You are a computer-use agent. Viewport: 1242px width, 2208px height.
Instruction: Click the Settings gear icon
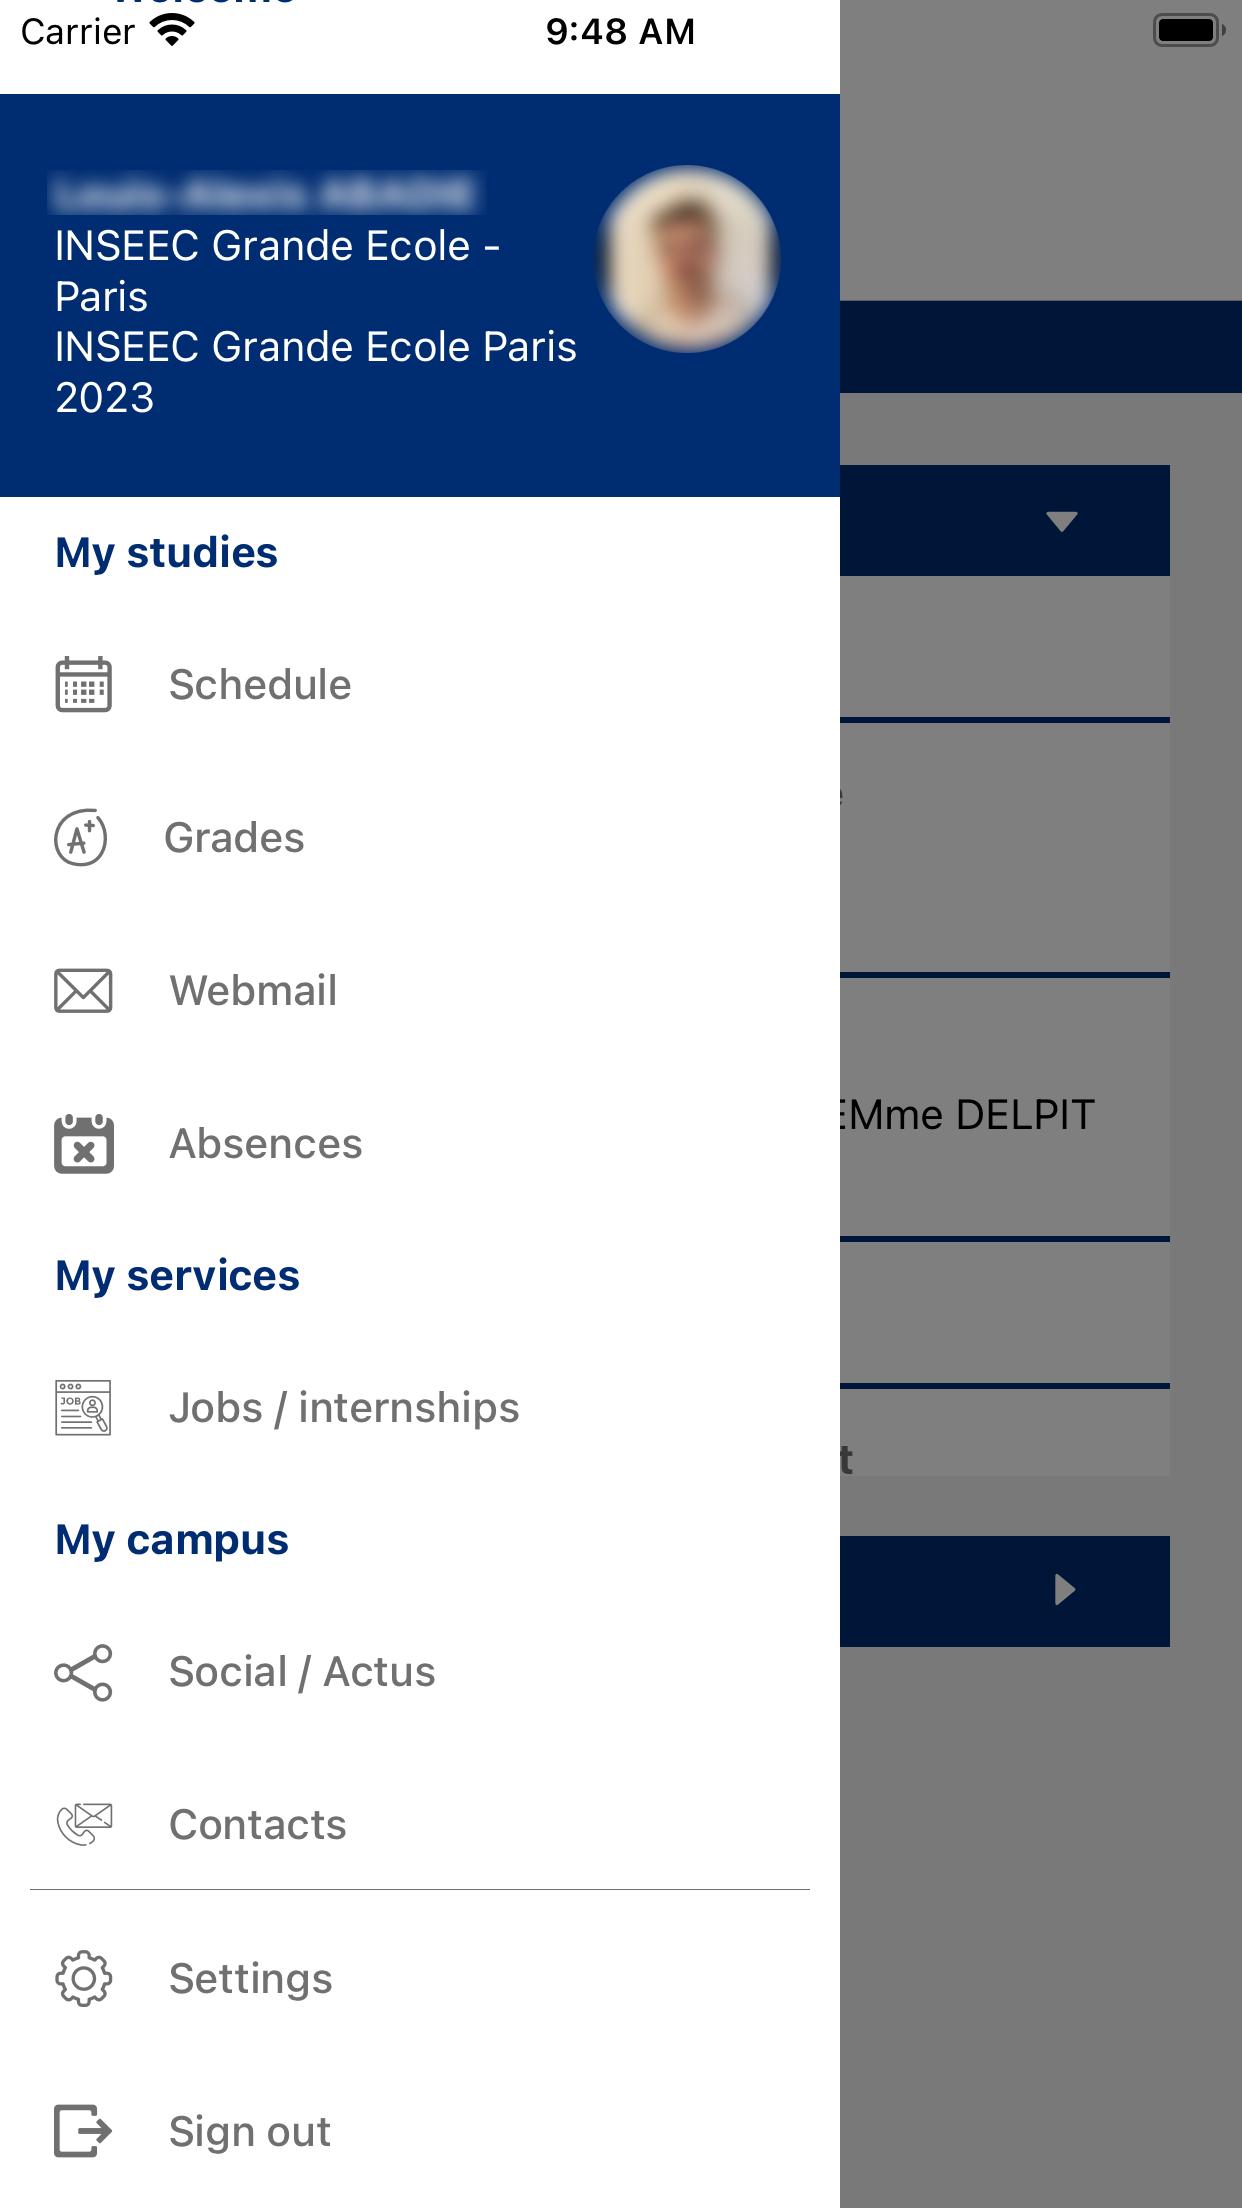[x=84, y=1978]
